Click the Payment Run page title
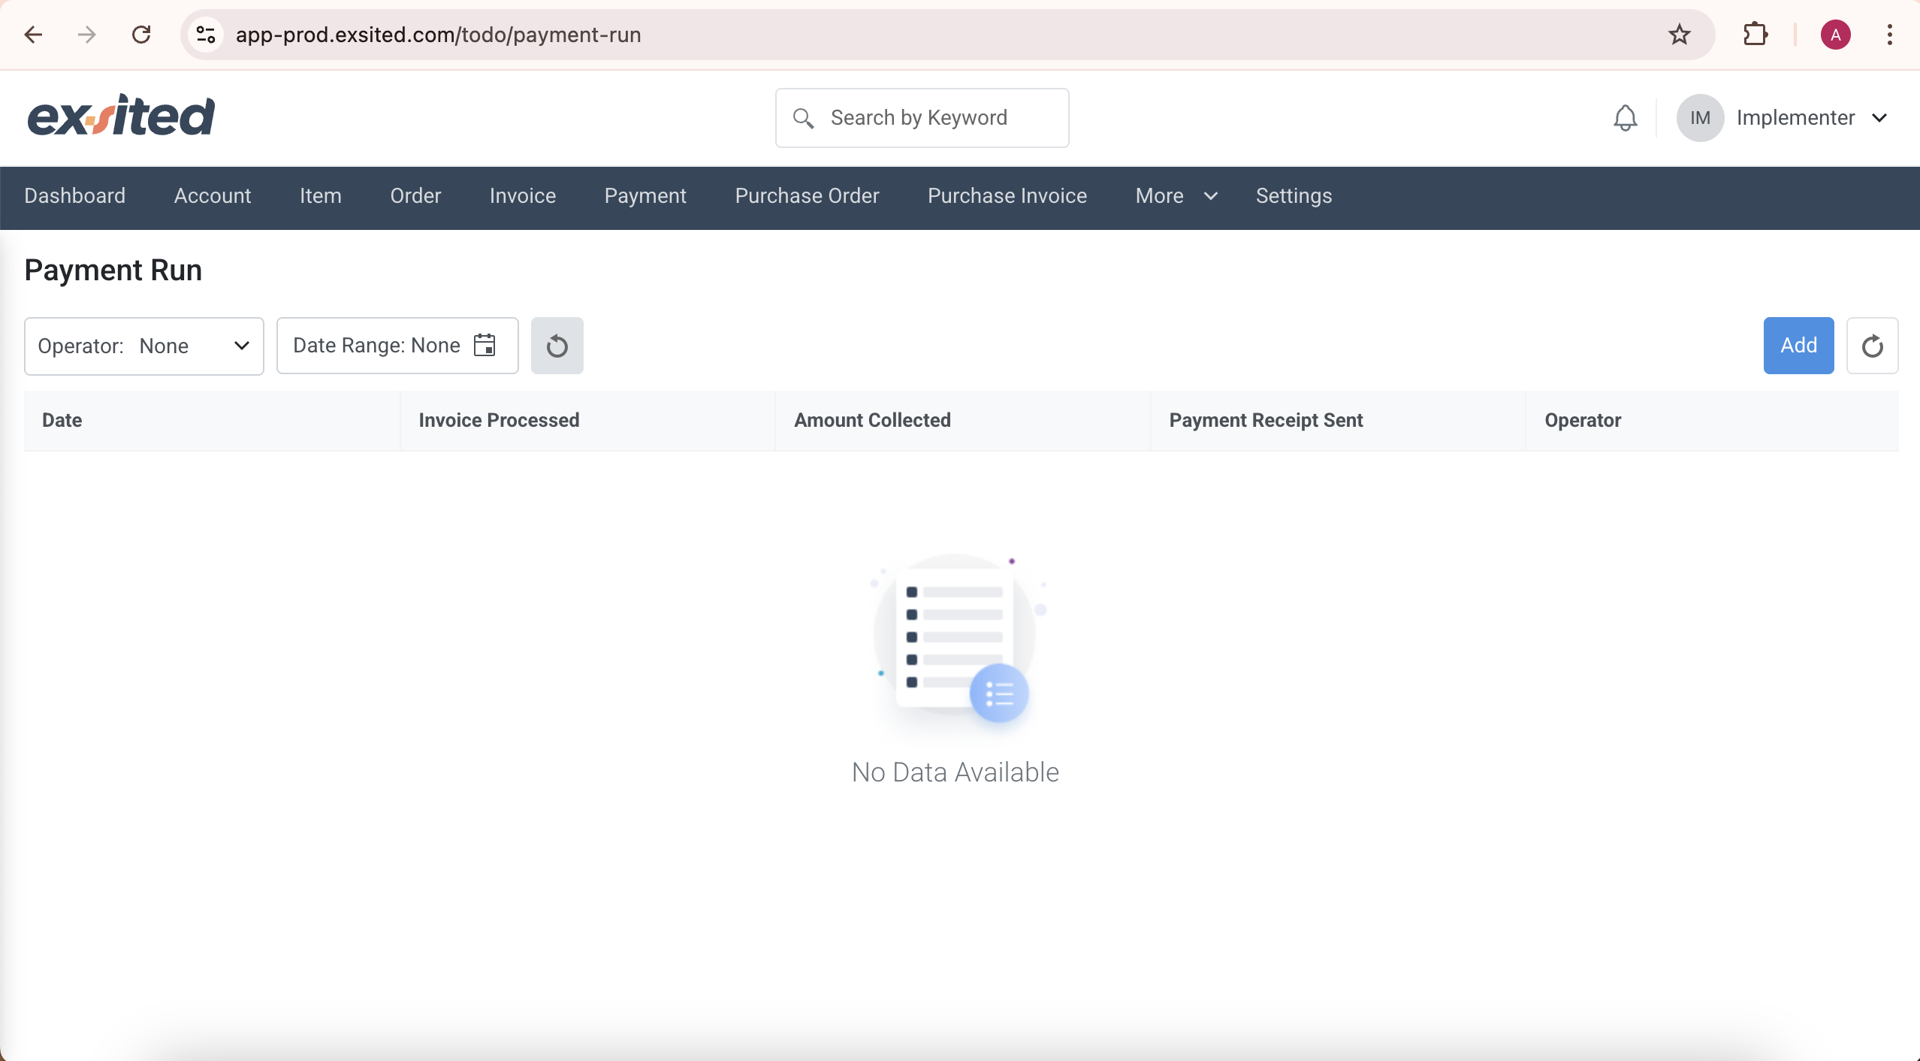The width and height of the screenshot is (1920, 1061). pyautogui.click(x=113, y=270)
